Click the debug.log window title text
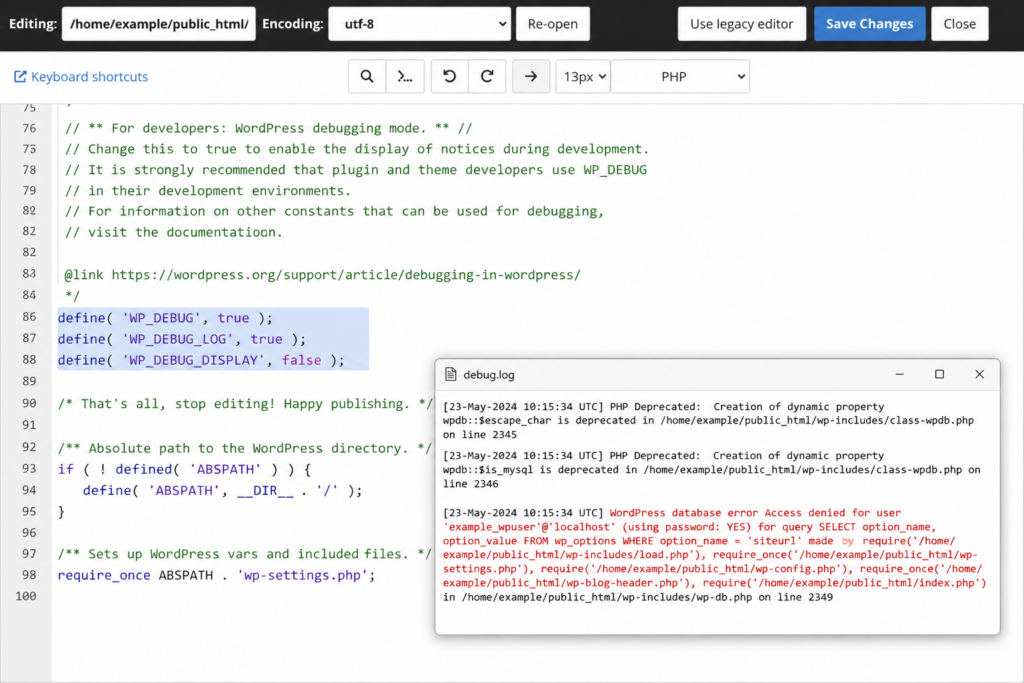This screenshot has width=1024, height=683. pyautogui.click(x=488, y=375)
